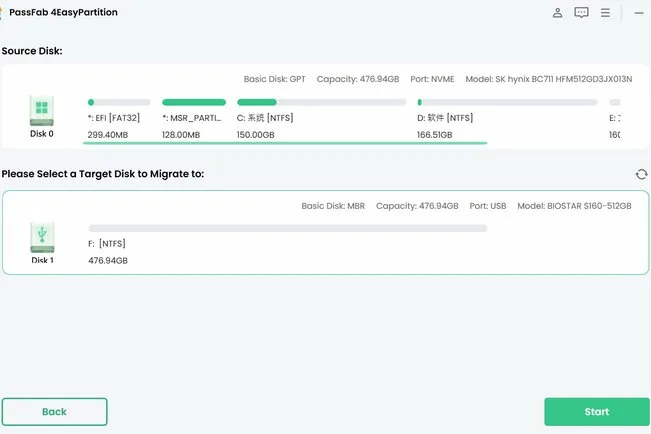This screenshot has width=651, height=434.
Task: Click the C: NTFS partition usage bar
Action: [321, 102]
